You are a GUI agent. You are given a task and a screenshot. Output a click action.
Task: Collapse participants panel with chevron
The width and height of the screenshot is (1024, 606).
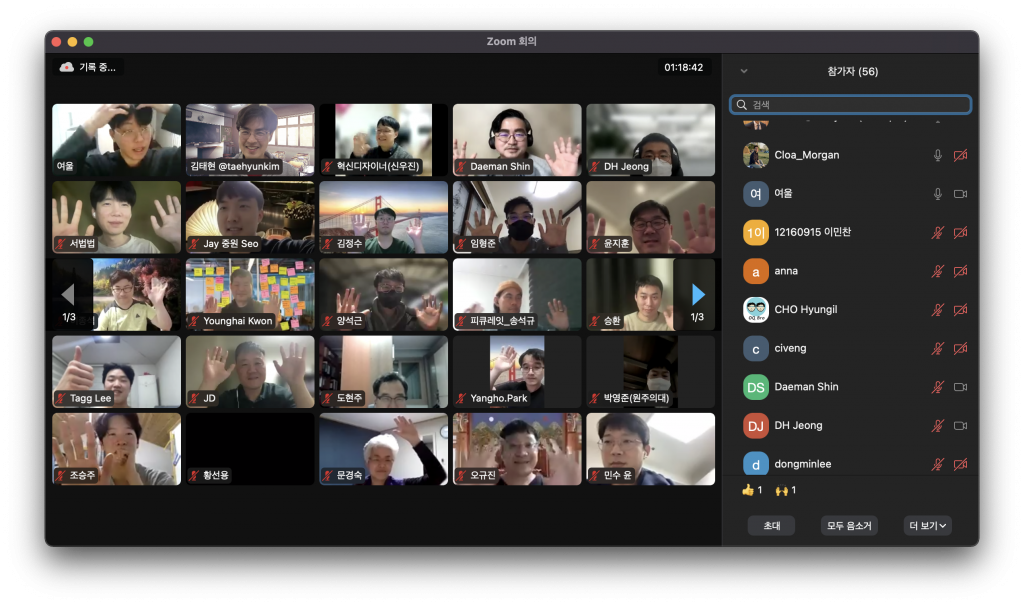(x=744, y=71)
